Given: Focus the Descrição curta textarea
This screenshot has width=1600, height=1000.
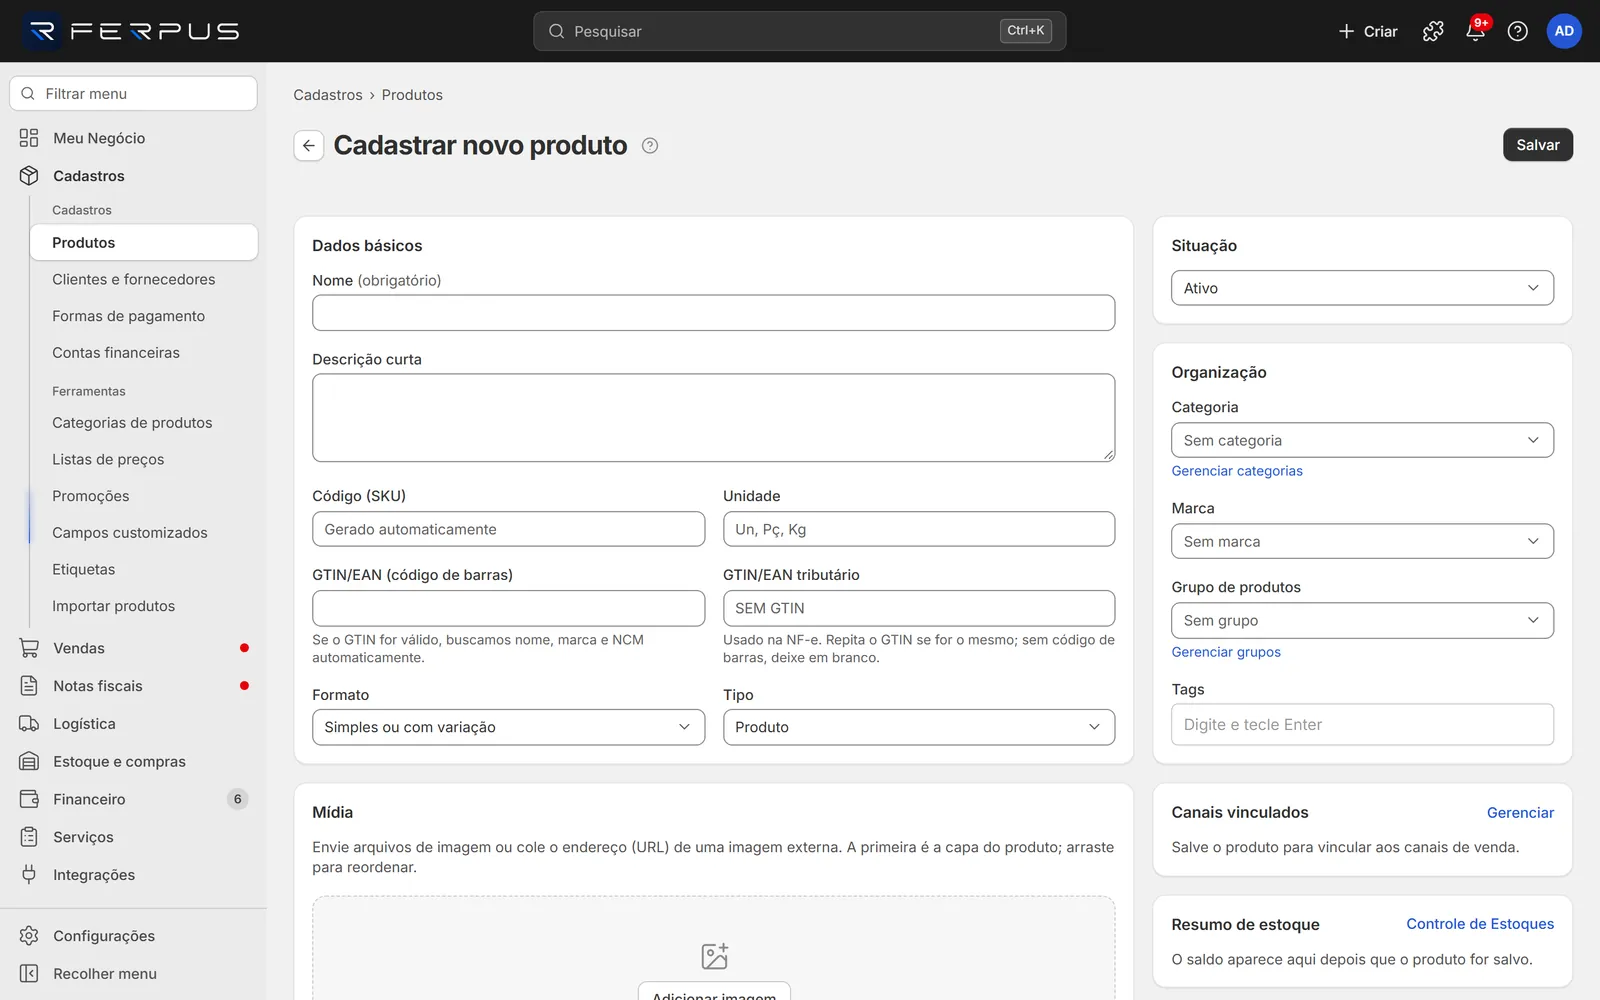Looking at the screenshot, I should click(713, 418).
